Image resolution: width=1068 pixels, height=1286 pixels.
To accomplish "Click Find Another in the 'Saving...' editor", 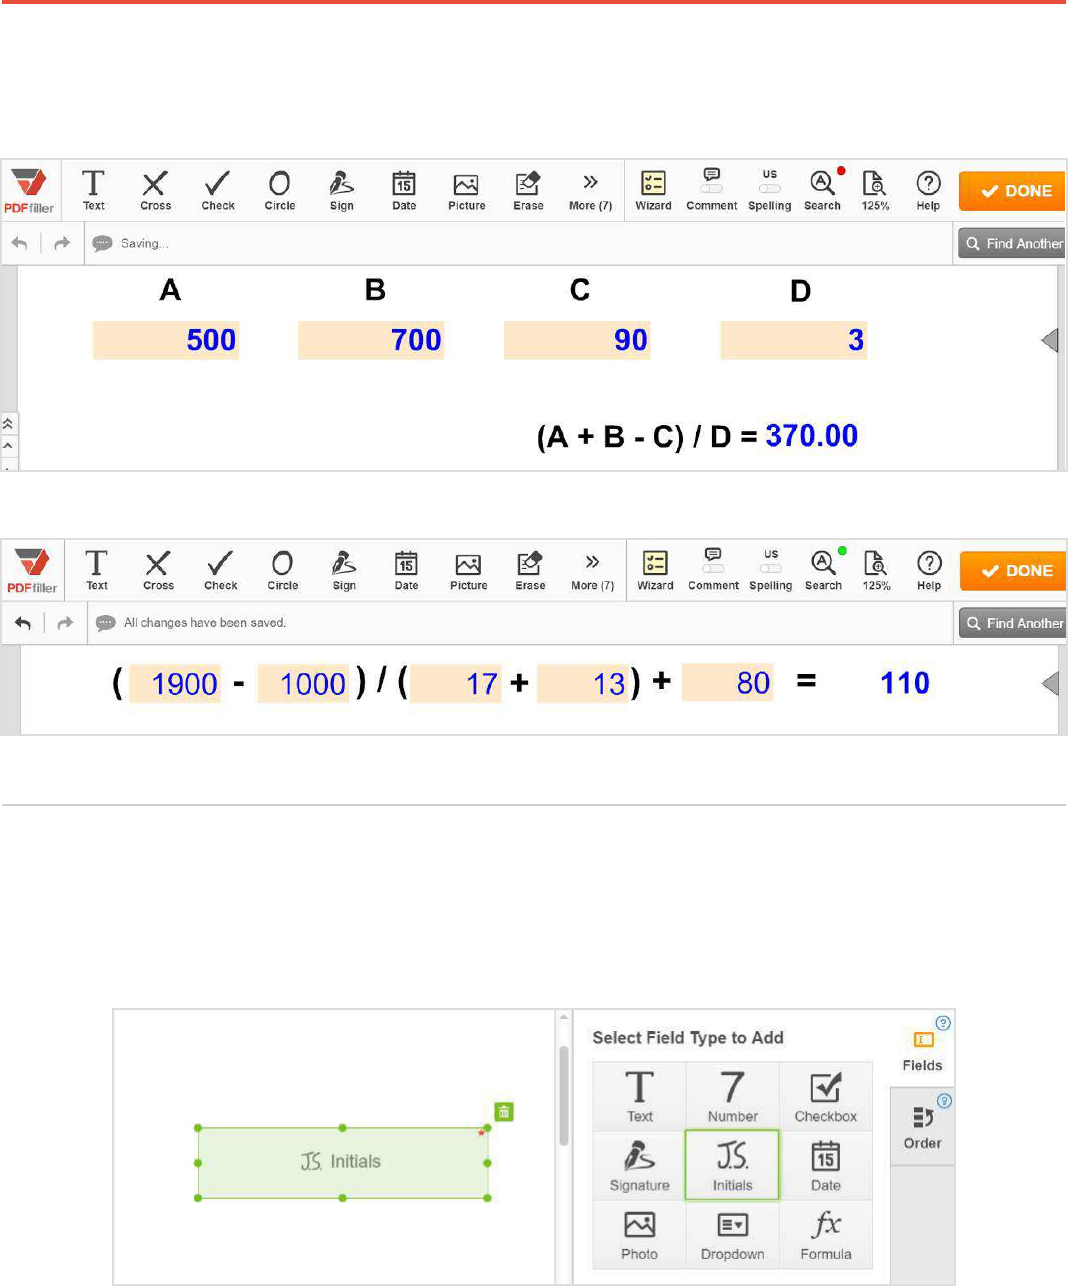I will pos(1012,243).
